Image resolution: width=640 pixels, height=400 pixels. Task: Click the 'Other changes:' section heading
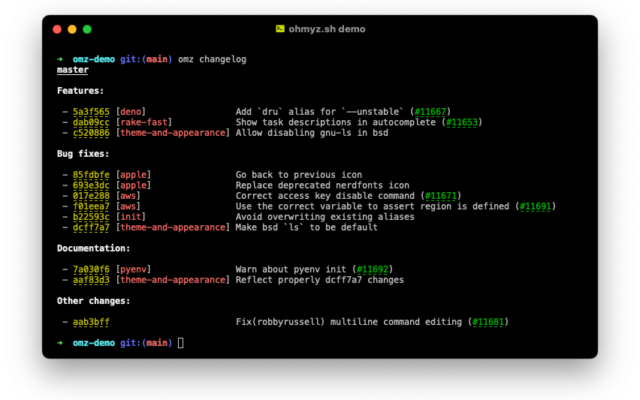point(93,301)
